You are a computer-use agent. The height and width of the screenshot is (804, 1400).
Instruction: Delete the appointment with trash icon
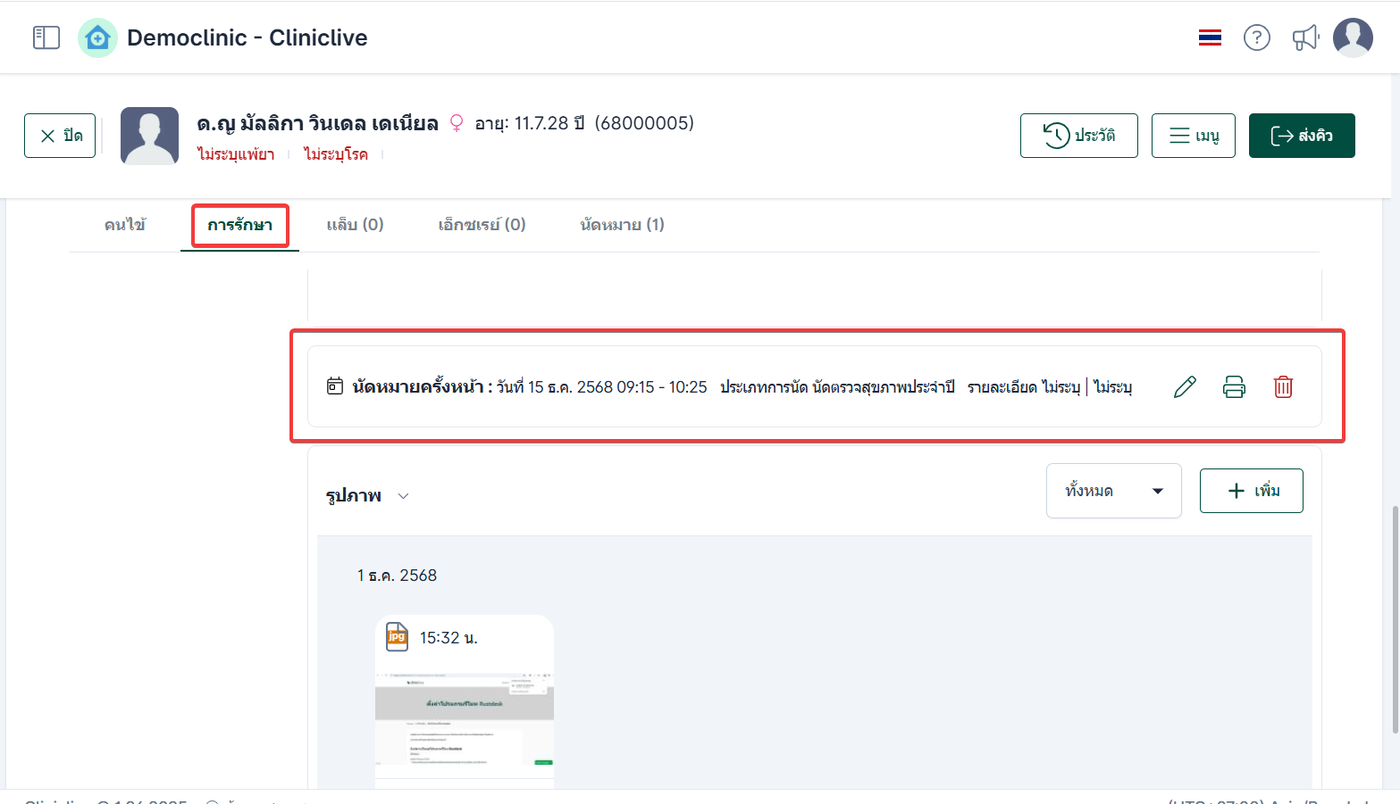coord(1283,387)
